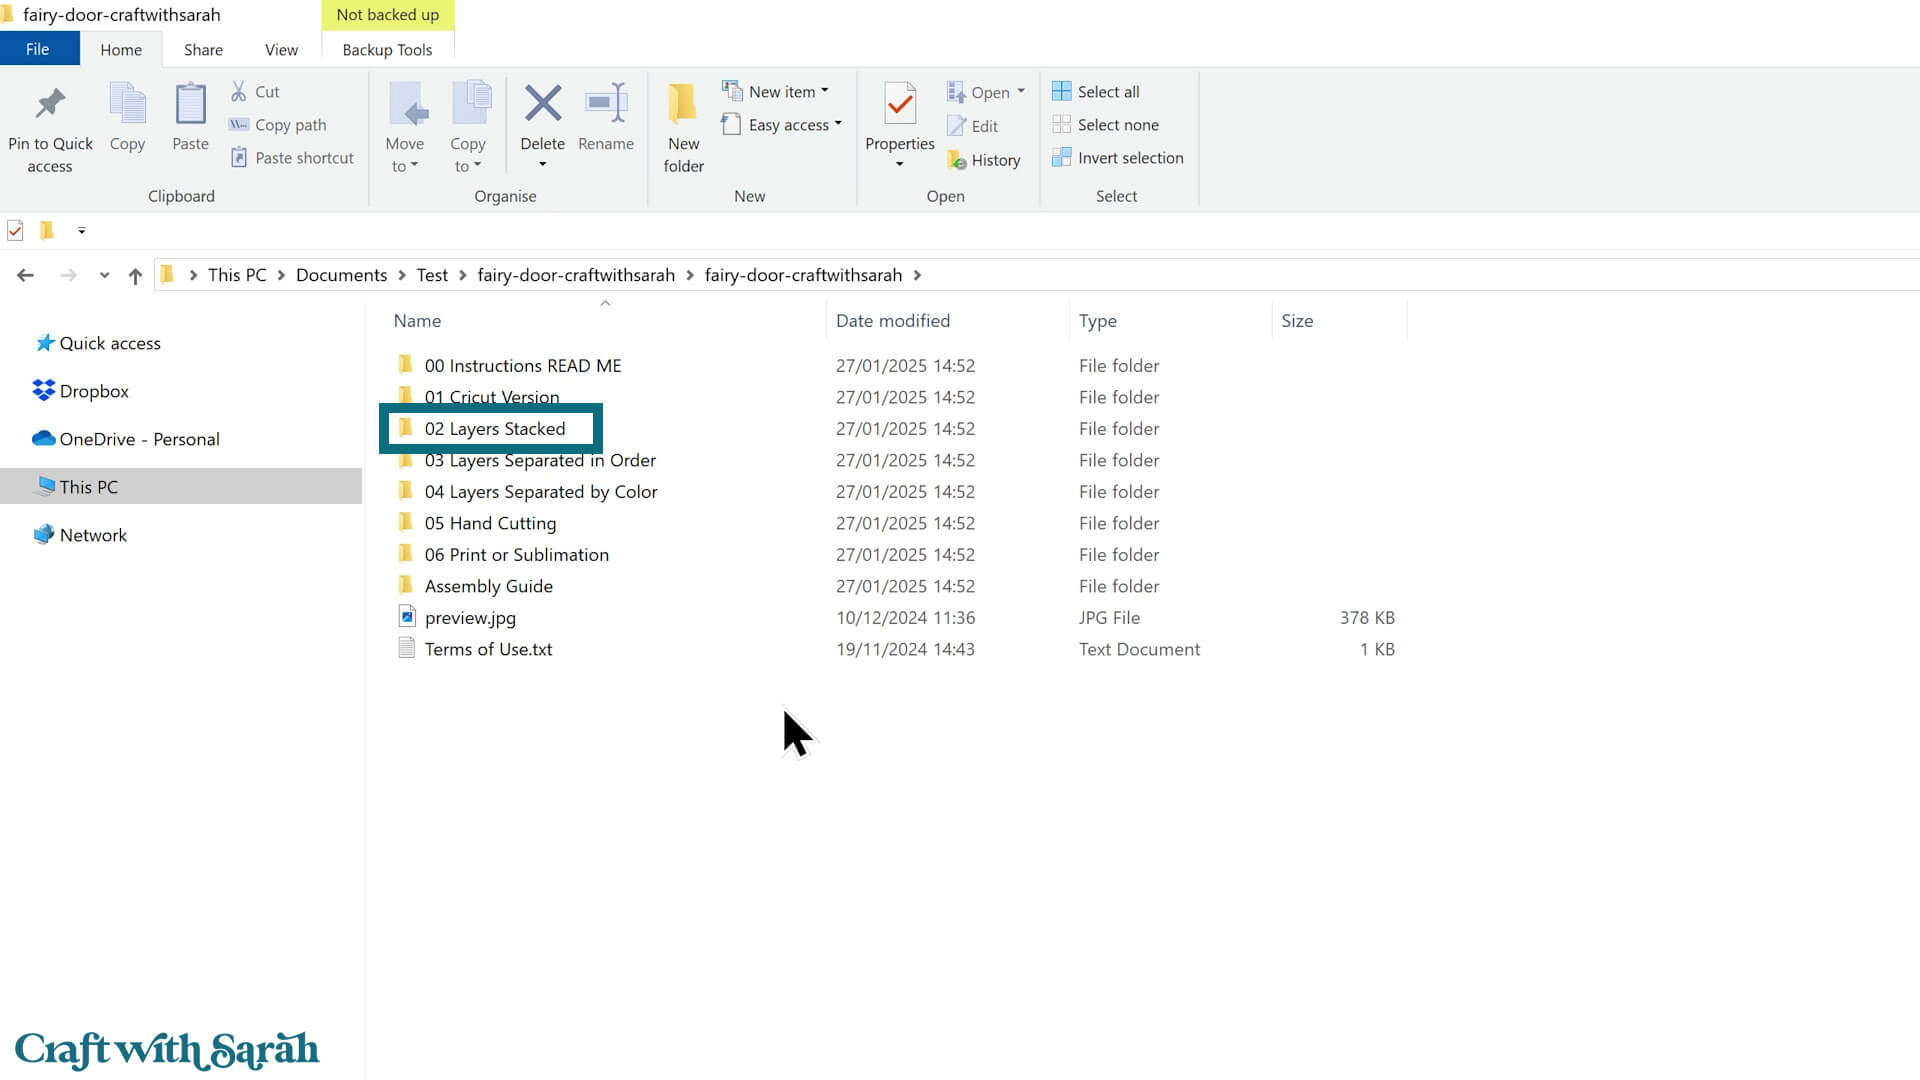1920x1080 pixels.
Task: Select the 02 Layers Stacked folder
Action: tap(494, 429)
